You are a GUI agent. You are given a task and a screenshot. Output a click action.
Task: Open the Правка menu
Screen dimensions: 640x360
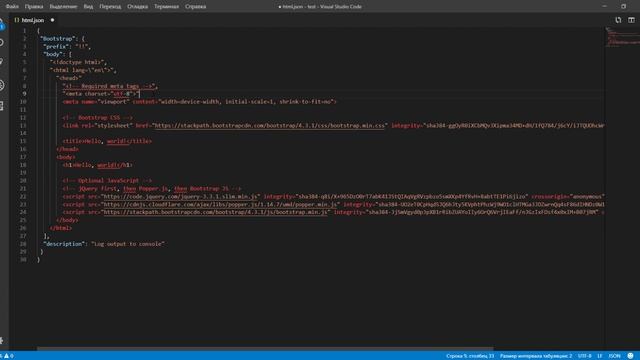click(x=34, y=7)
